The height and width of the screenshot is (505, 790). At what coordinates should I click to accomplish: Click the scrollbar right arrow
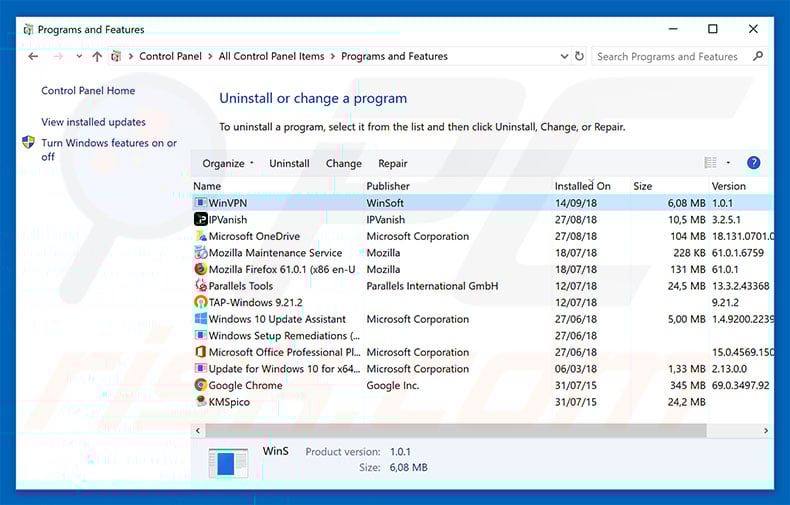(x=765, y=430)
